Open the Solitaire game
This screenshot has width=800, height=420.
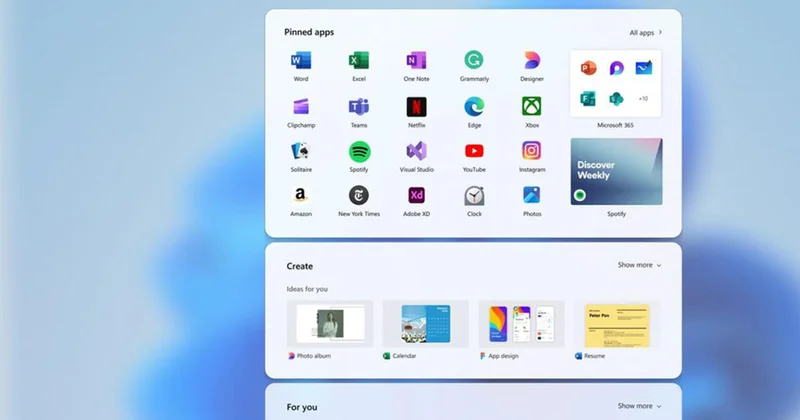(301, 152)
